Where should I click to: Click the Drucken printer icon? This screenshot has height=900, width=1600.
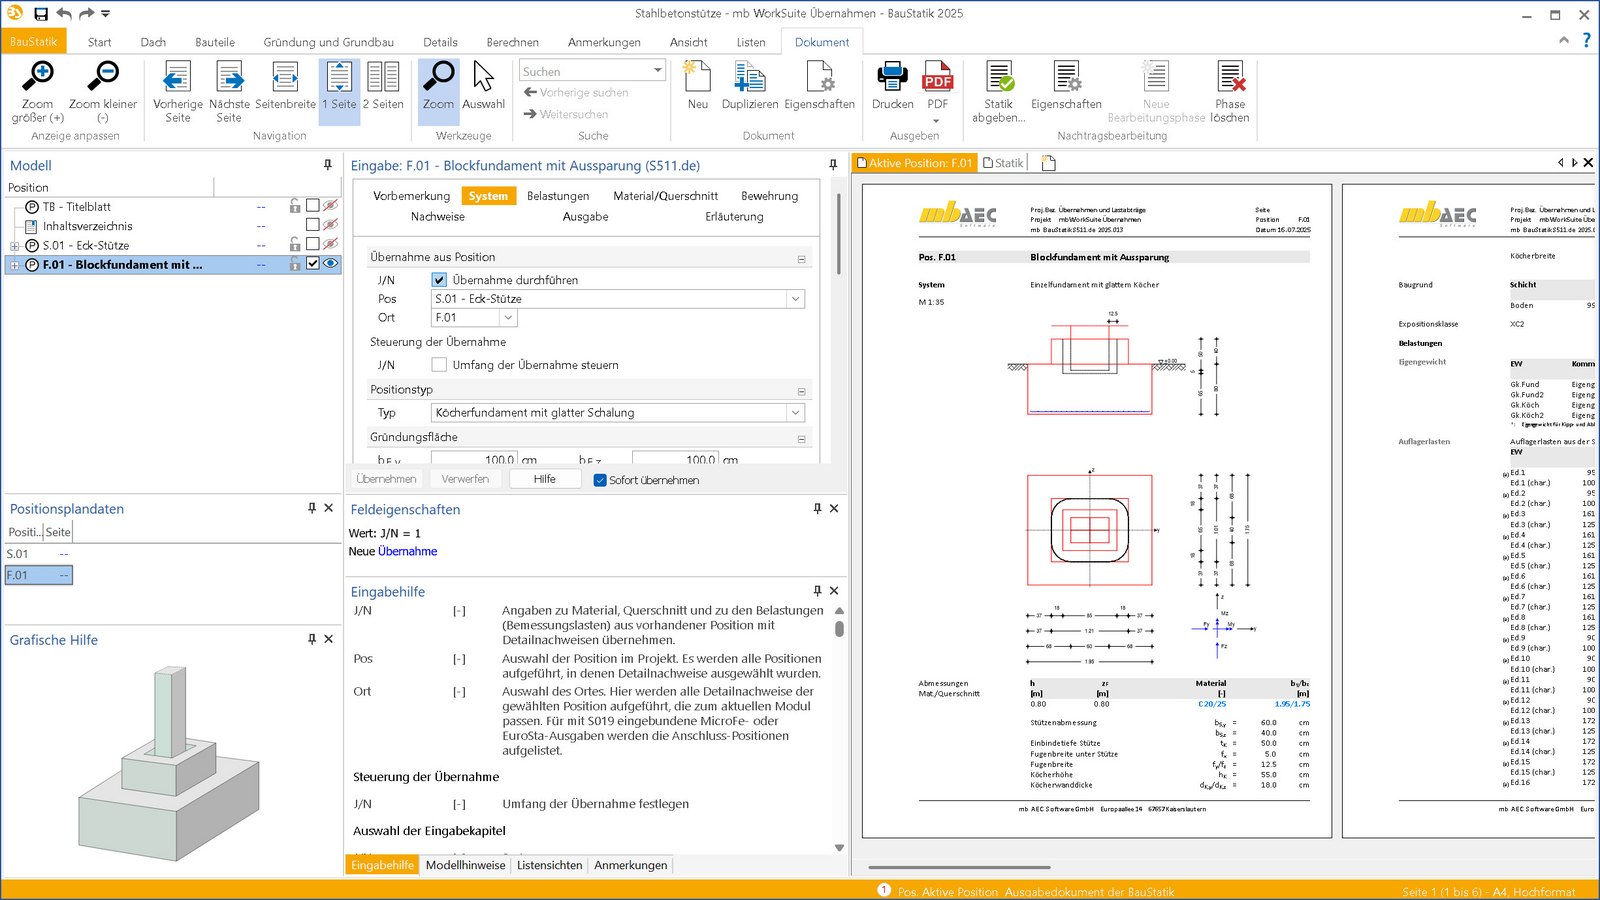[x=892, y=76]
